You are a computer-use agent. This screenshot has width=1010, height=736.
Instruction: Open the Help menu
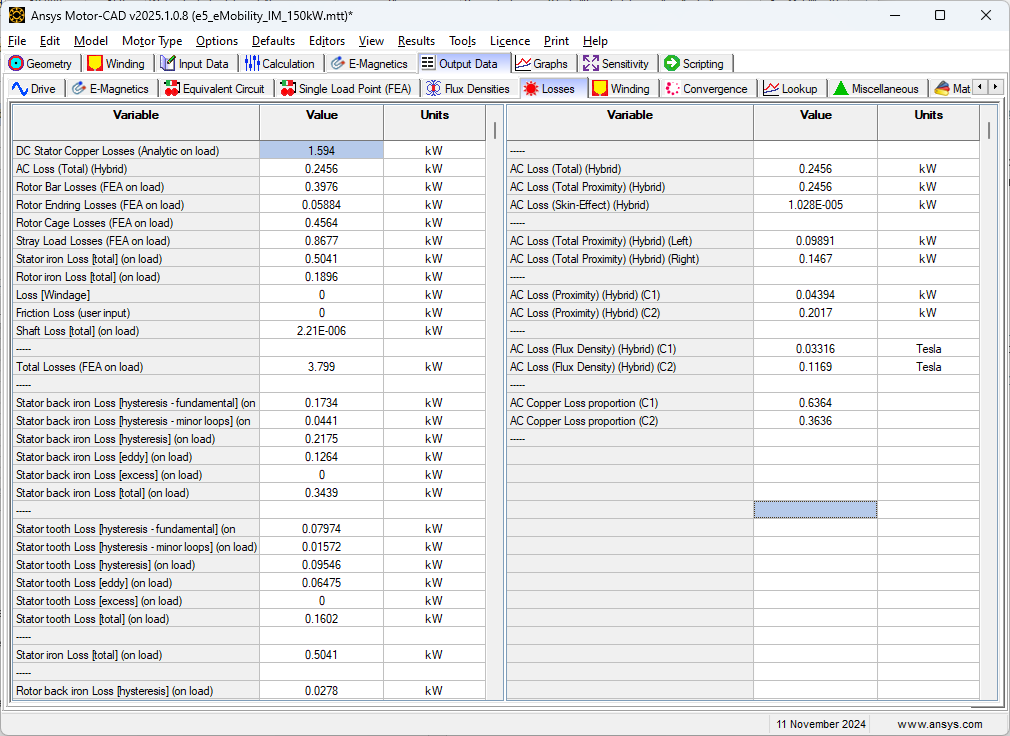click(x=595, y=41)
